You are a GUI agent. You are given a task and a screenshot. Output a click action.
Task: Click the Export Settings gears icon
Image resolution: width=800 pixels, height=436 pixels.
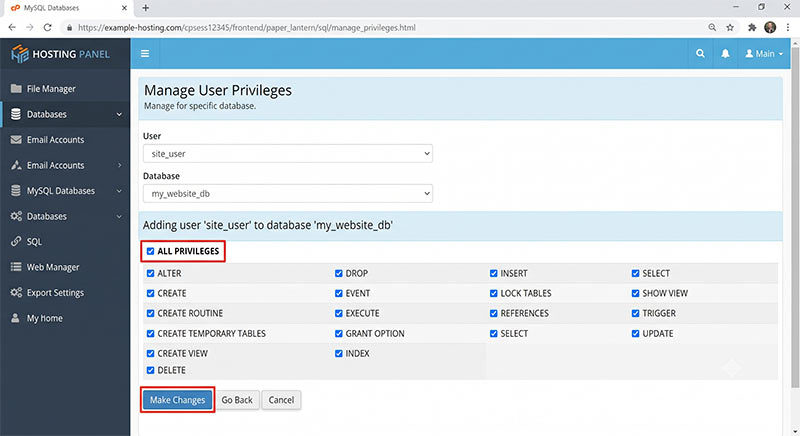16,293
